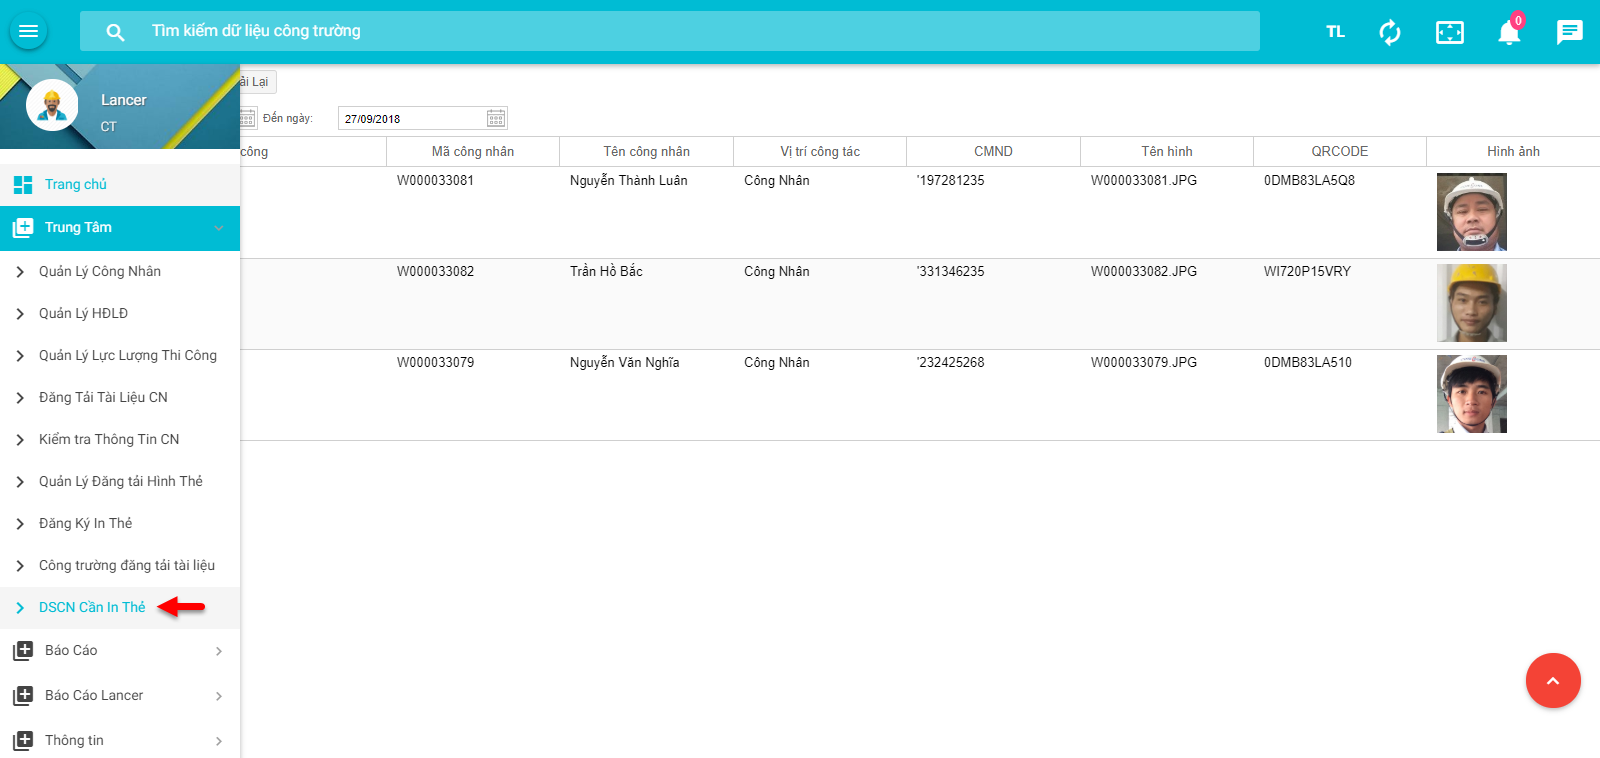Go to Trang chủ home page
The height and width of the screenshot is (758, 1600).
click(75, 185)
